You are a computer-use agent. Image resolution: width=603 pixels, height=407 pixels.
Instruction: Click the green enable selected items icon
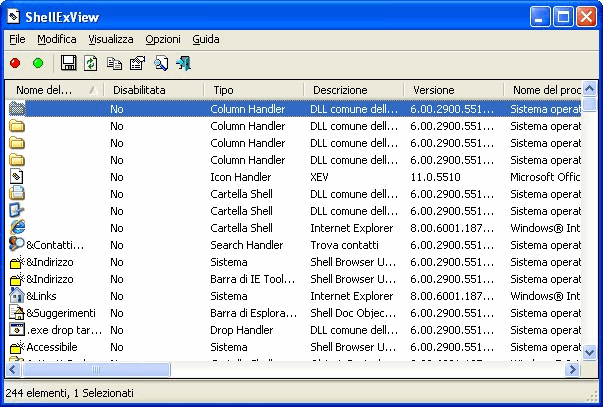(x=38, y=63)
